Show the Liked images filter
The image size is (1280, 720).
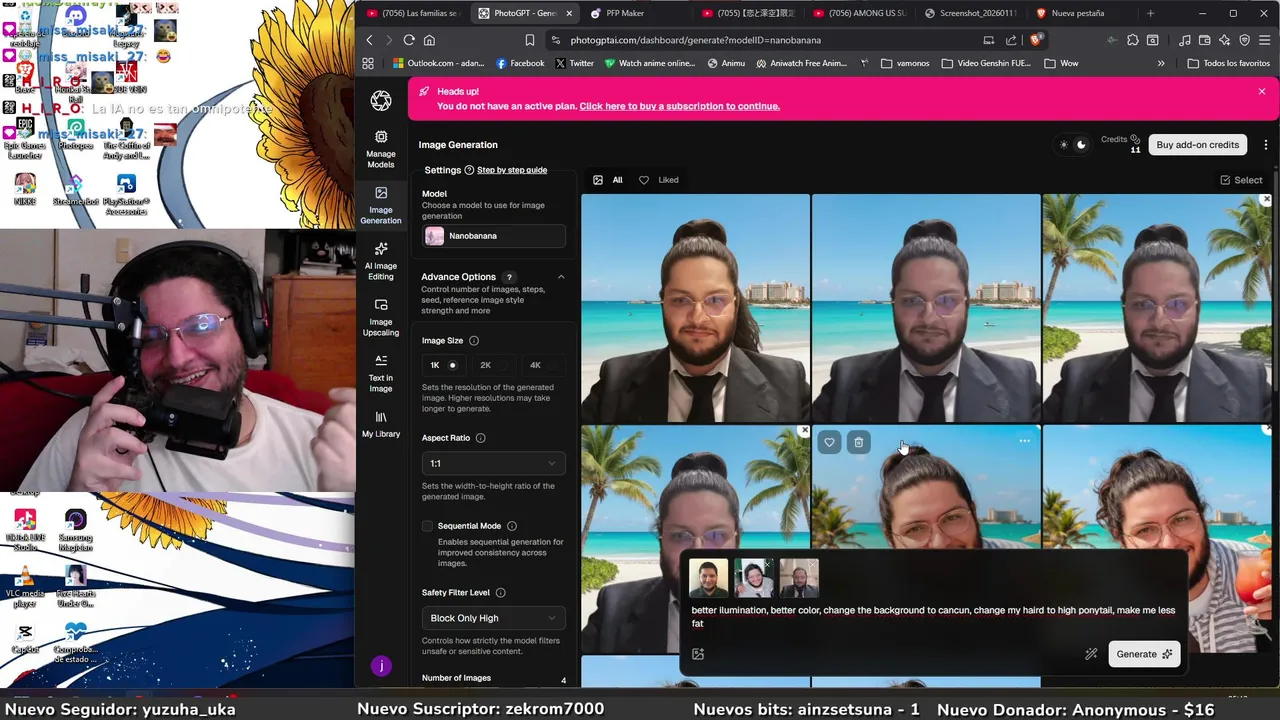coord(659,180)
